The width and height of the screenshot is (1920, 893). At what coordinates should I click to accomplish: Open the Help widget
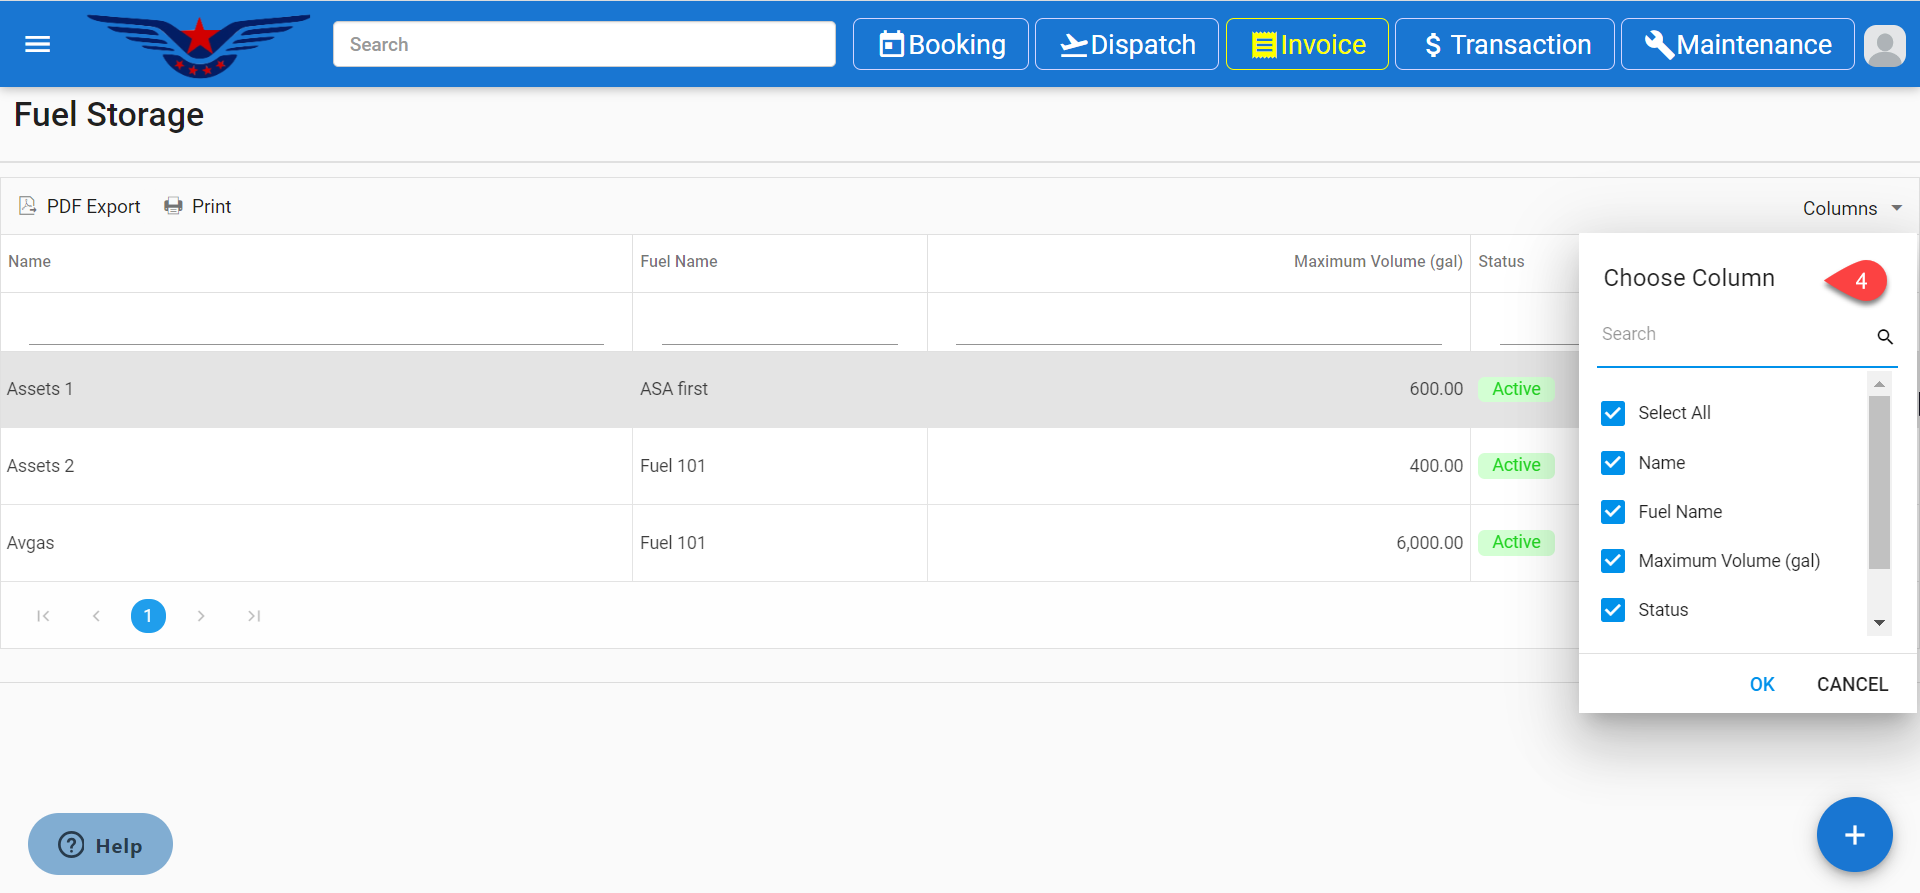[x=100, y=845]
